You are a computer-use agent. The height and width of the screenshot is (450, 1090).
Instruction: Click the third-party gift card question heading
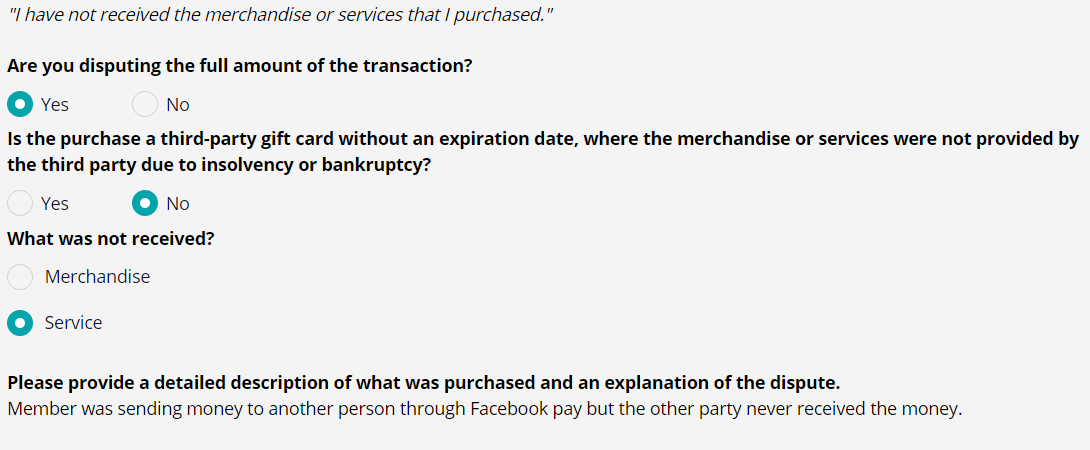coord(543,152)
